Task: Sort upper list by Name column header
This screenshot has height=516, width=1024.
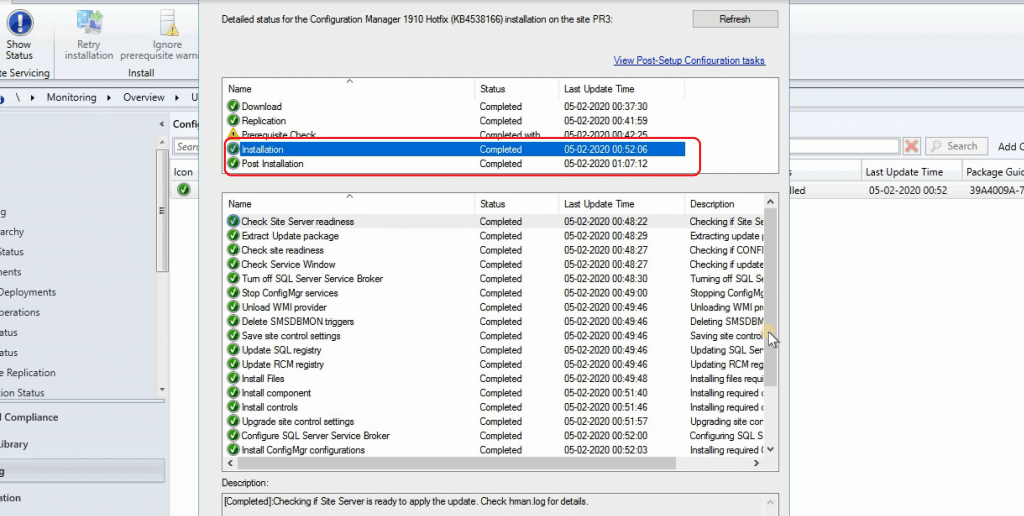Action: pyautogui.click(x=349, y=89)
